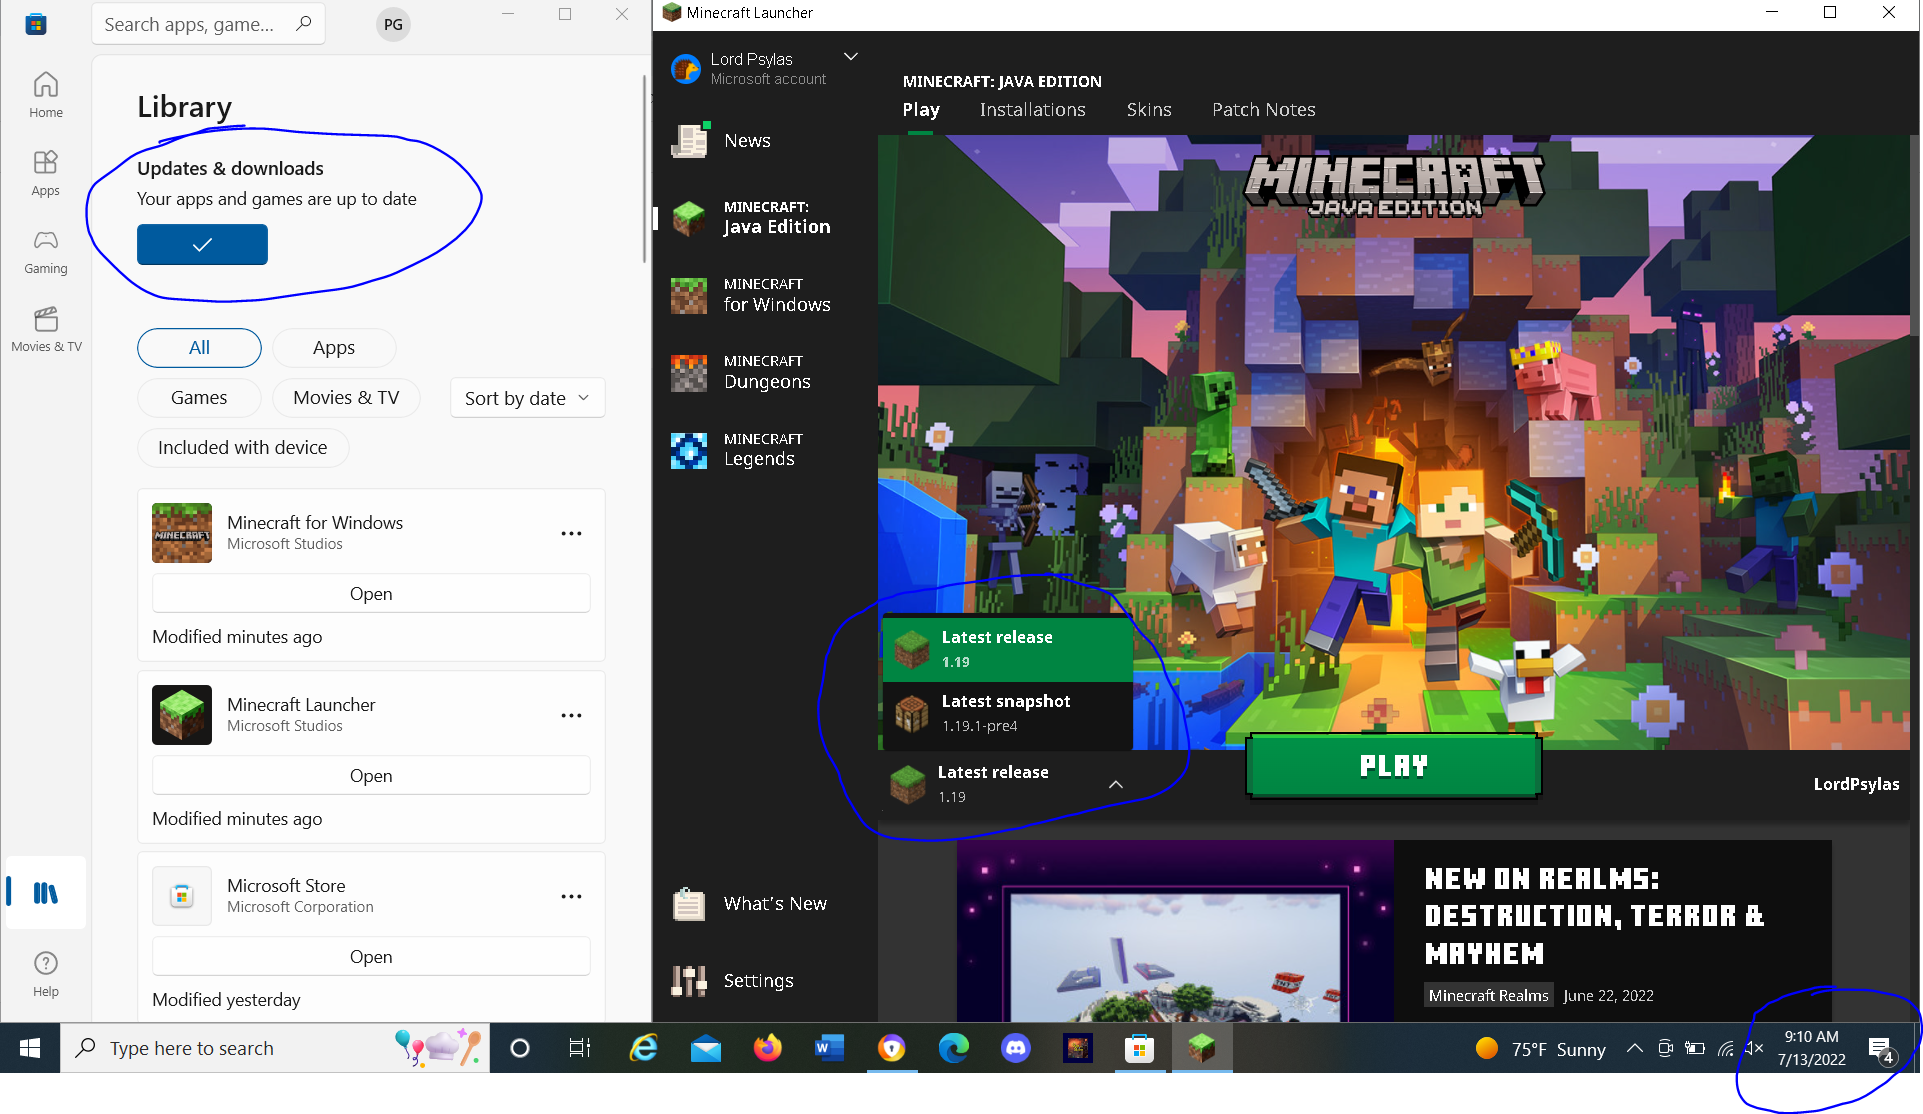The width and height of the screenshot is (1923, 1114).
Task: Collapse the Latest release version selector
Action: [1115, 785]
